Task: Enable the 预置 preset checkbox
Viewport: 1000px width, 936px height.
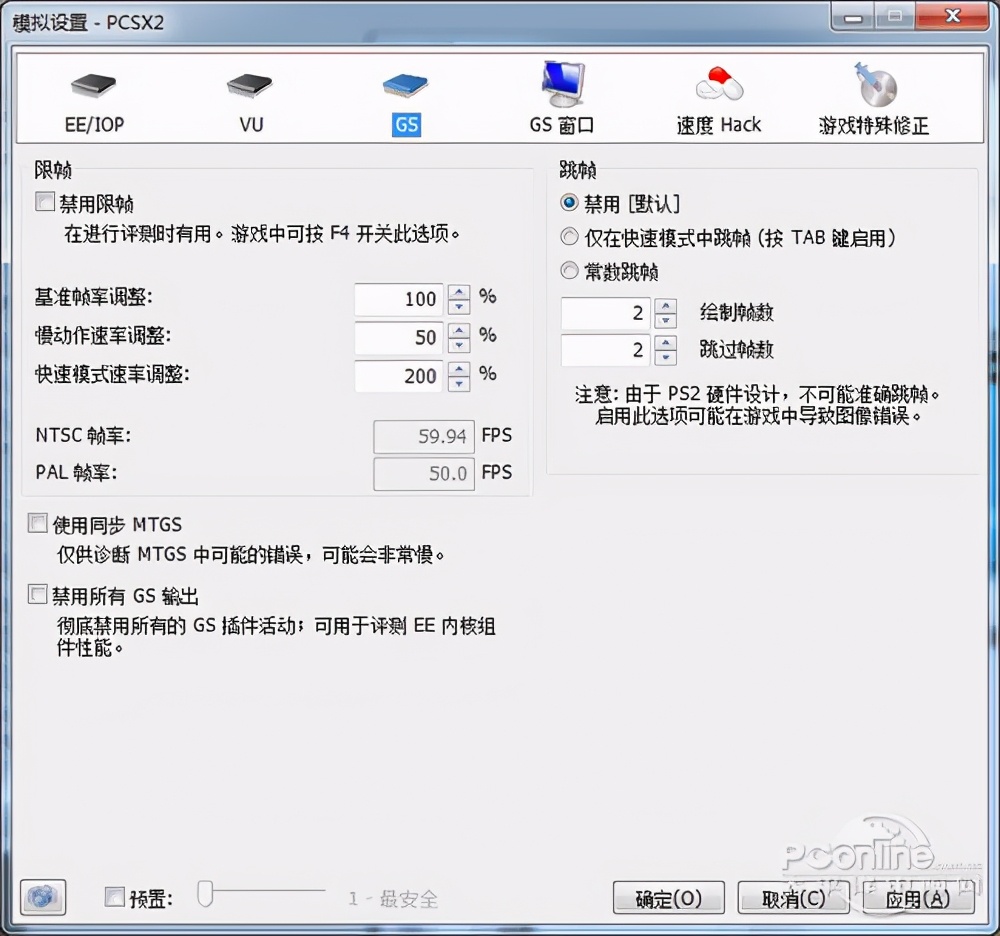Action: pyautogui.click(x=114, y=897)
